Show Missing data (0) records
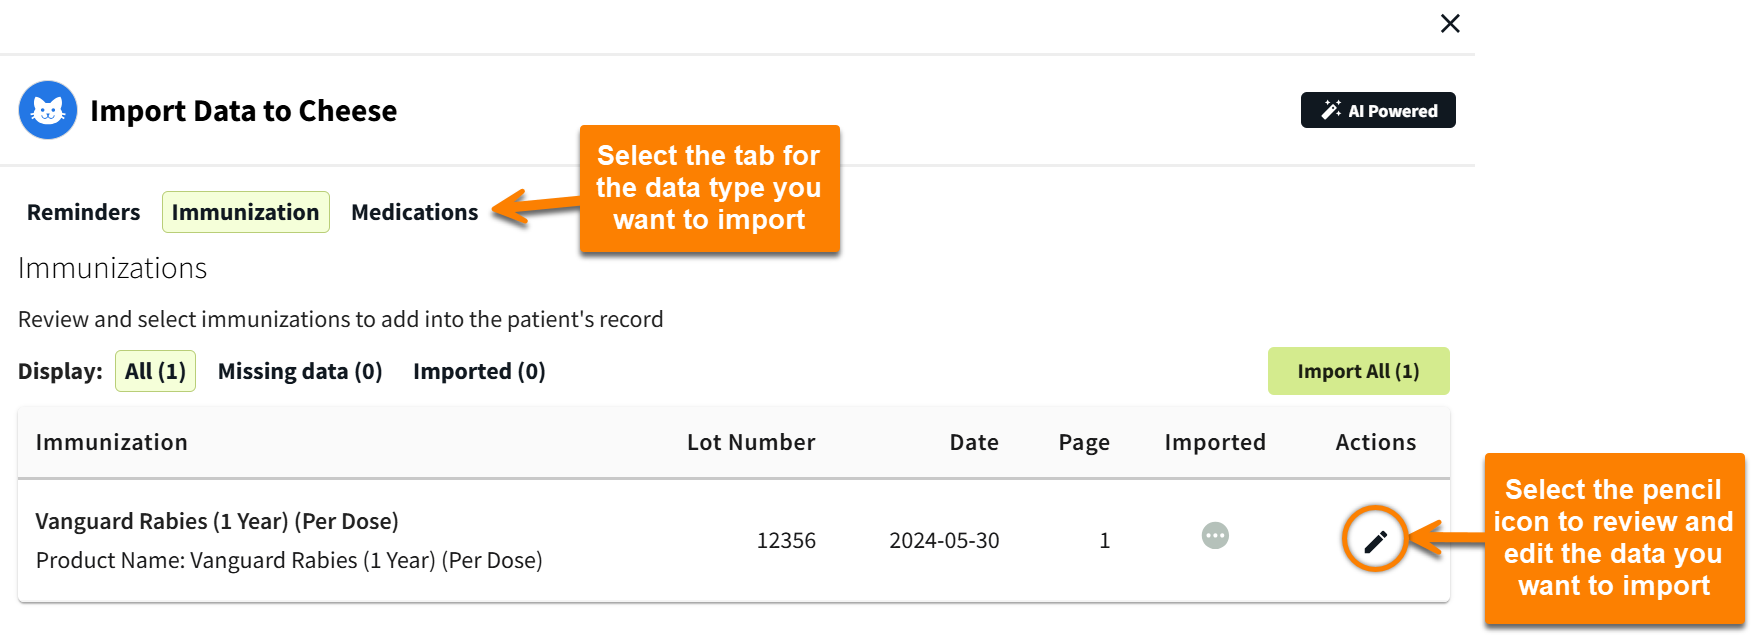This screenshot has width=1758, height=640. click(x=299, y=370)
